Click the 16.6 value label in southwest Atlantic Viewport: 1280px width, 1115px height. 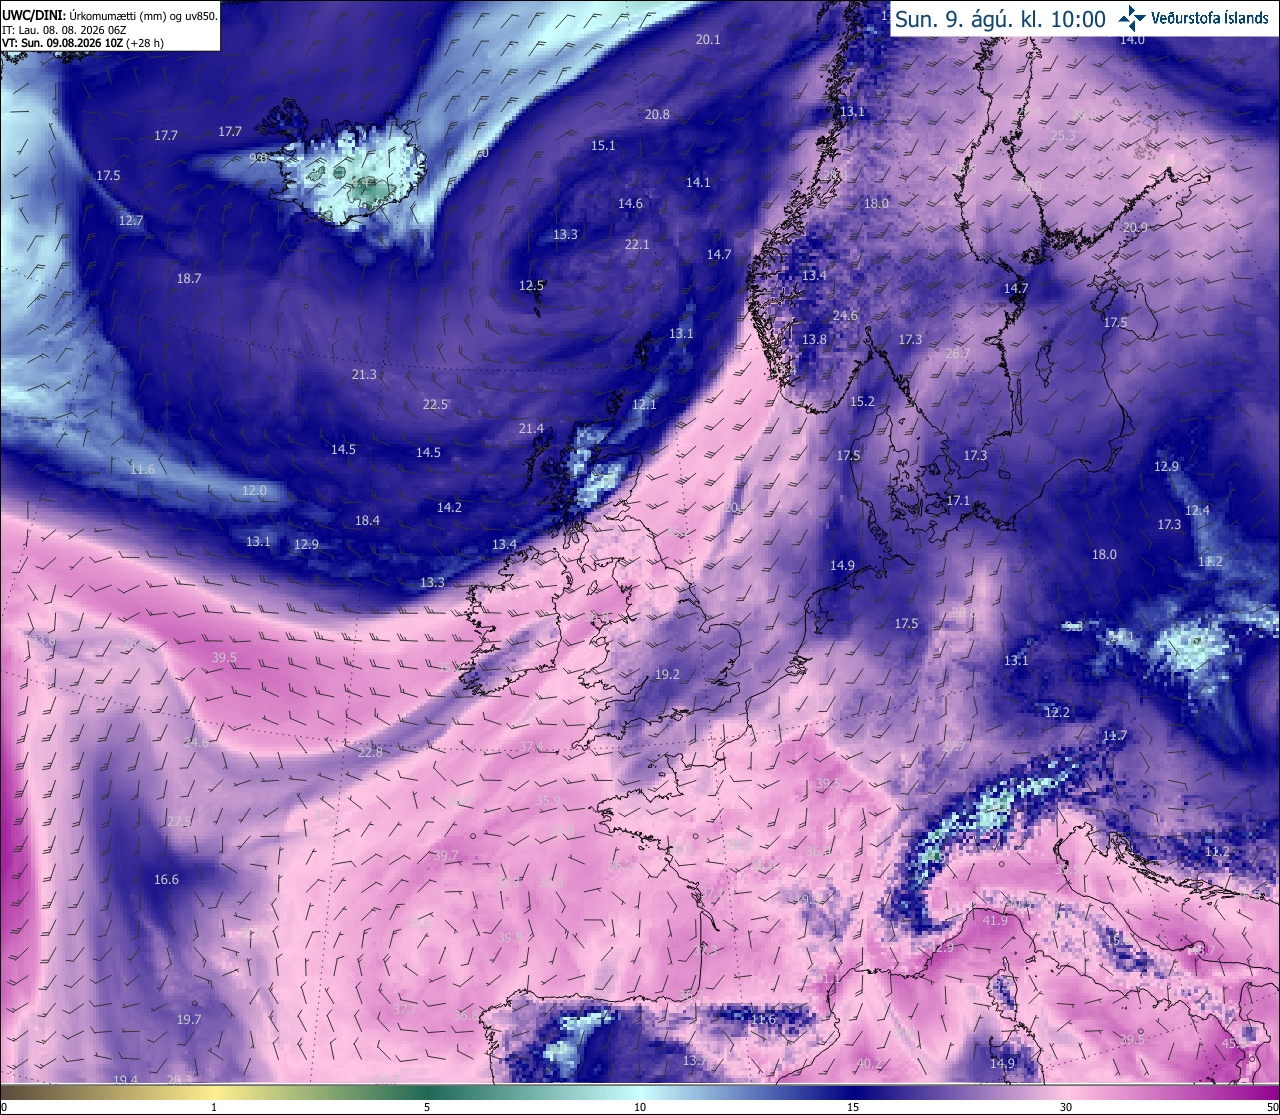(166, 880)
